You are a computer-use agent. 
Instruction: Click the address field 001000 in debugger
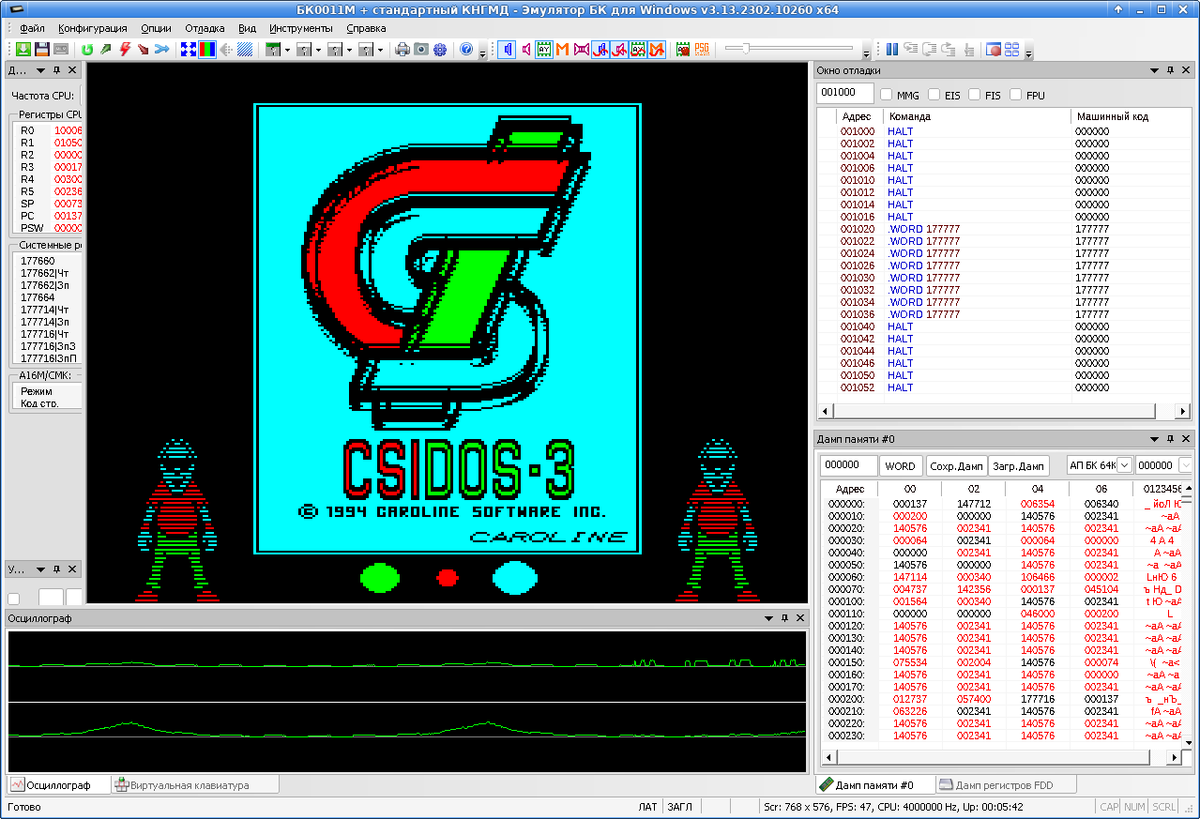pyautogui.click(x=845, y=94)
